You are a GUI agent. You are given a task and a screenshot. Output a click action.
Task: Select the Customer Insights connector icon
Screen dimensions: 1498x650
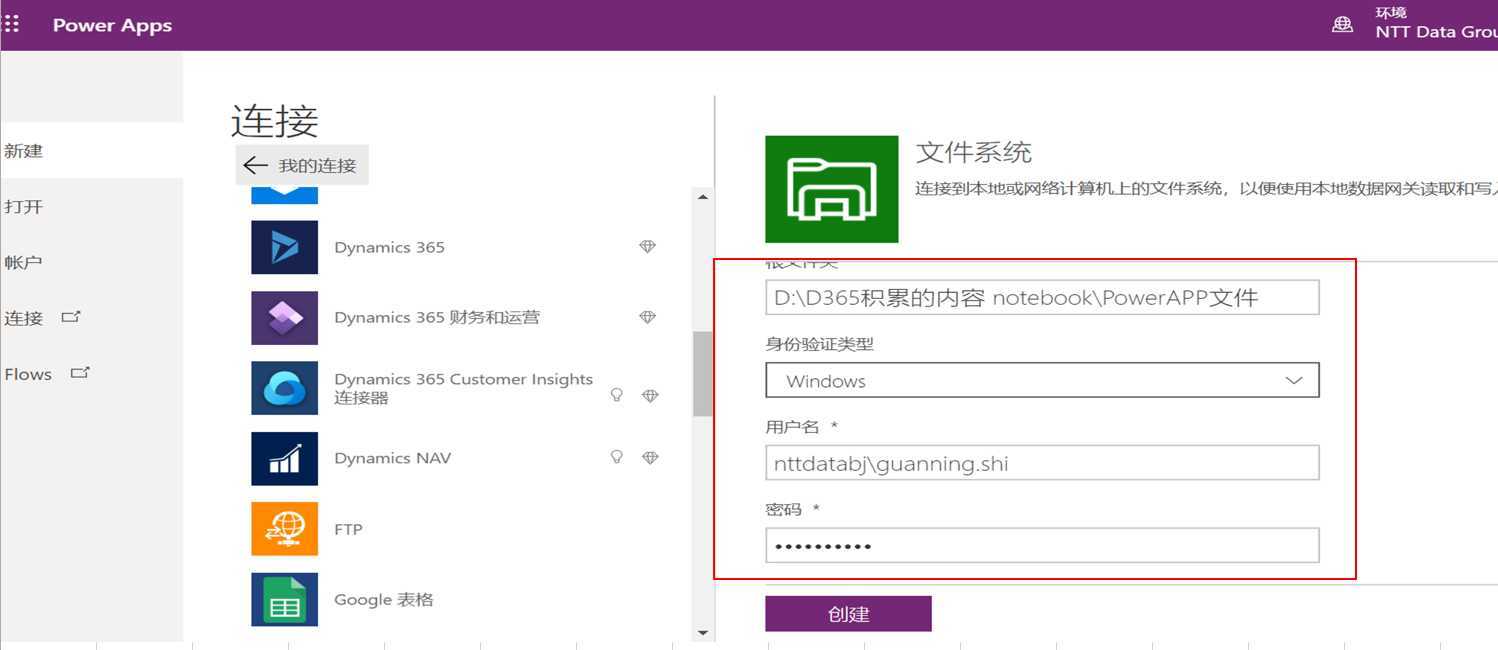click(x=284, y=388)
